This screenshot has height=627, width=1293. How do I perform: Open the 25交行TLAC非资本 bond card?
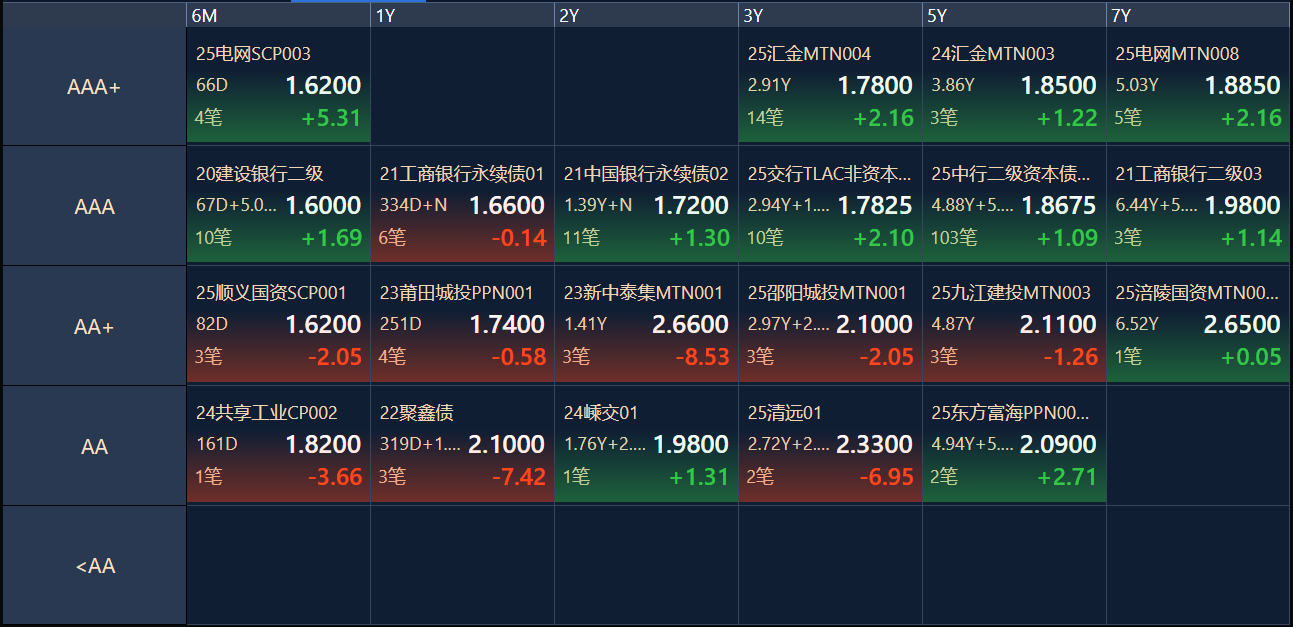tap(830, 205)
